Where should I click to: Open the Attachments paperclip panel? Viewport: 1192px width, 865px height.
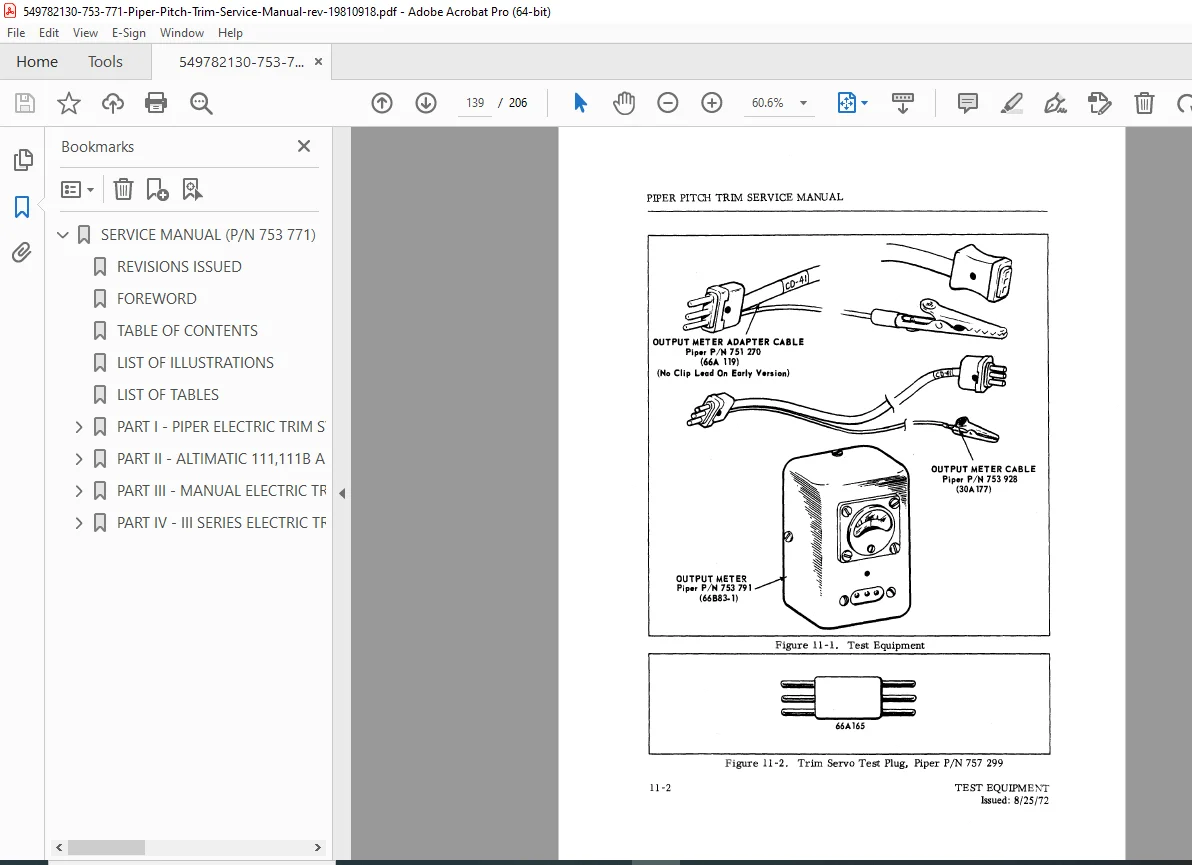[x=22, y=252]
